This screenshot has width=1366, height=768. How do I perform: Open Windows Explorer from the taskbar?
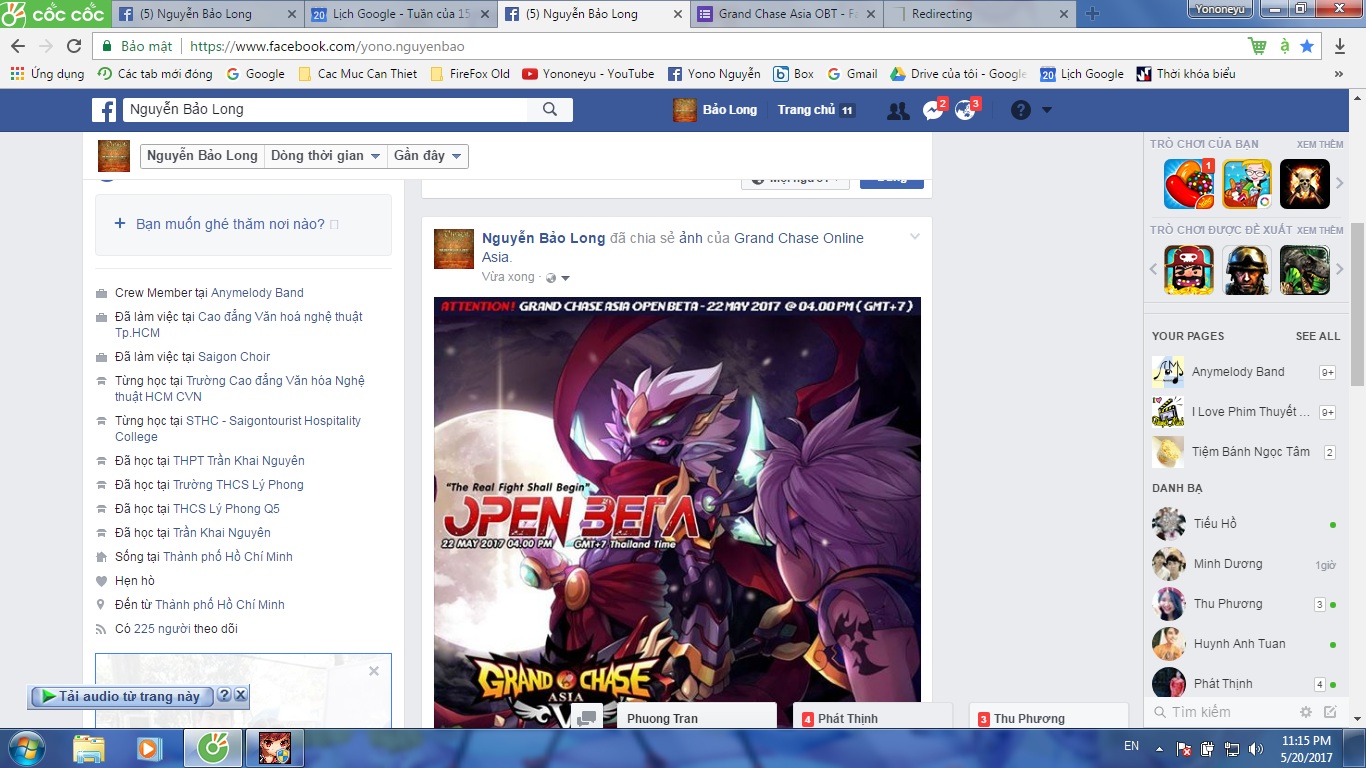[x=89, y=748]
